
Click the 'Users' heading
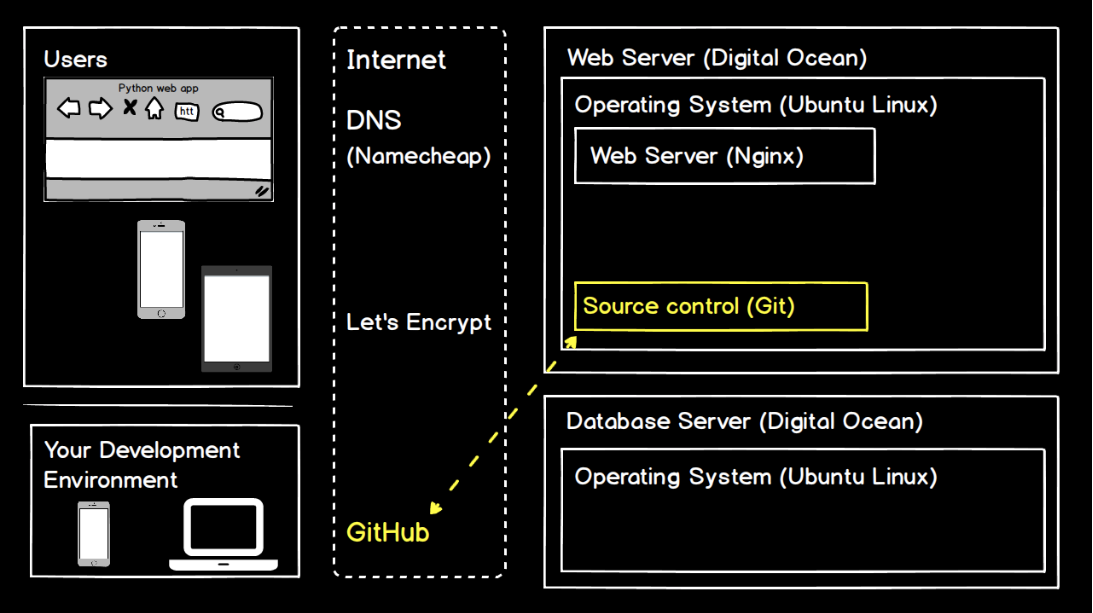coord(75,59)
